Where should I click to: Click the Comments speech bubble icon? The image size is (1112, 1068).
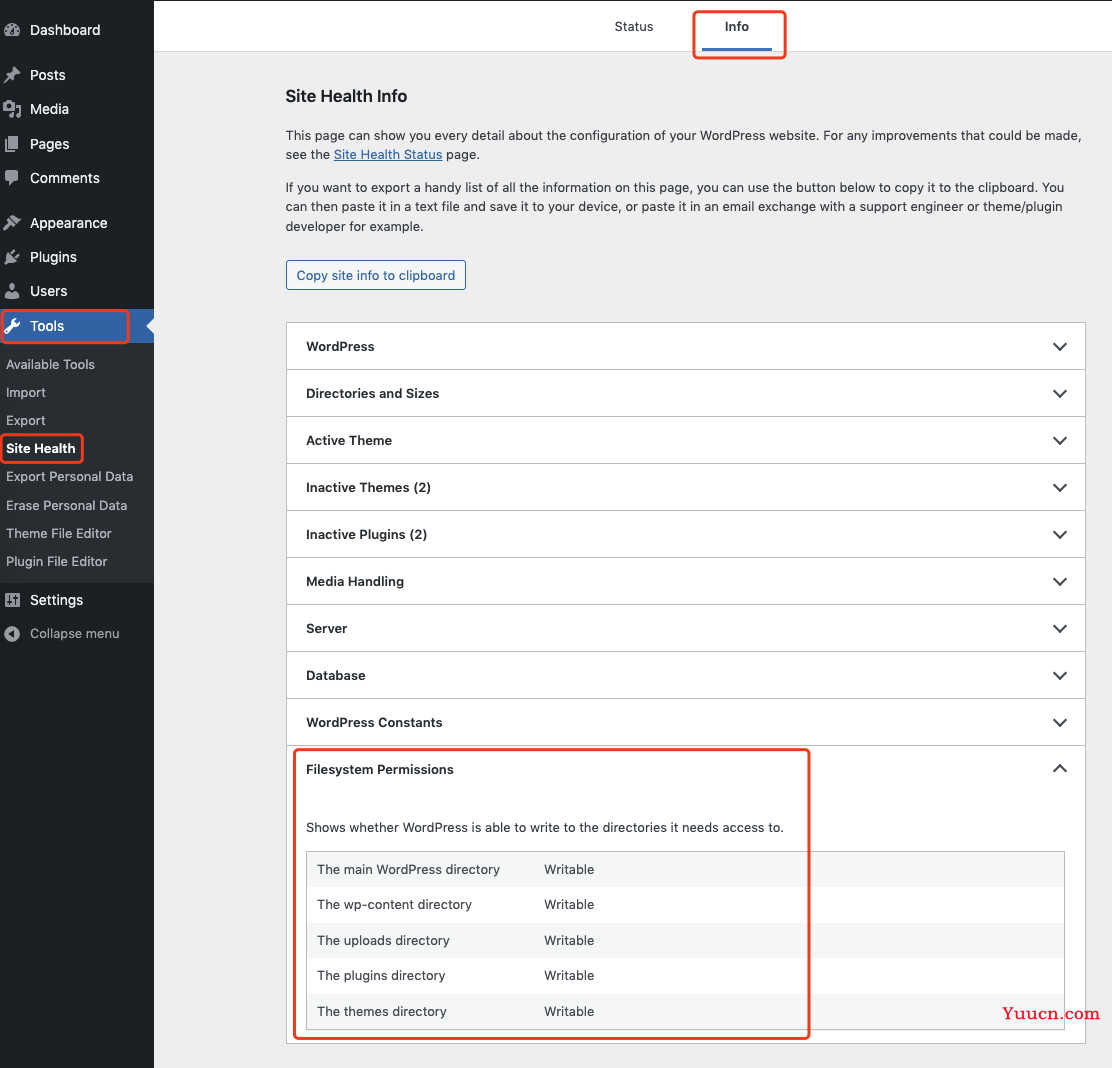(x=12, y=178)
